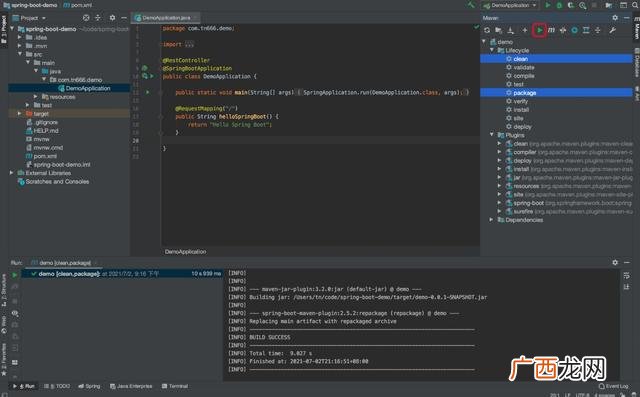Run the selected Maven build phases
This screenshot has height=397, width=640.
[540, 30]
